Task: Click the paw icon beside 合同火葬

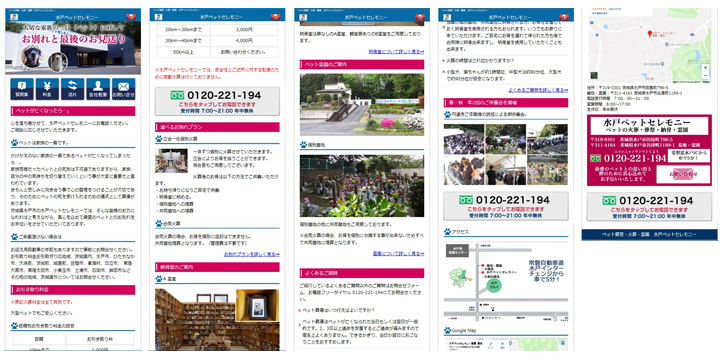Action: (159, 224)
